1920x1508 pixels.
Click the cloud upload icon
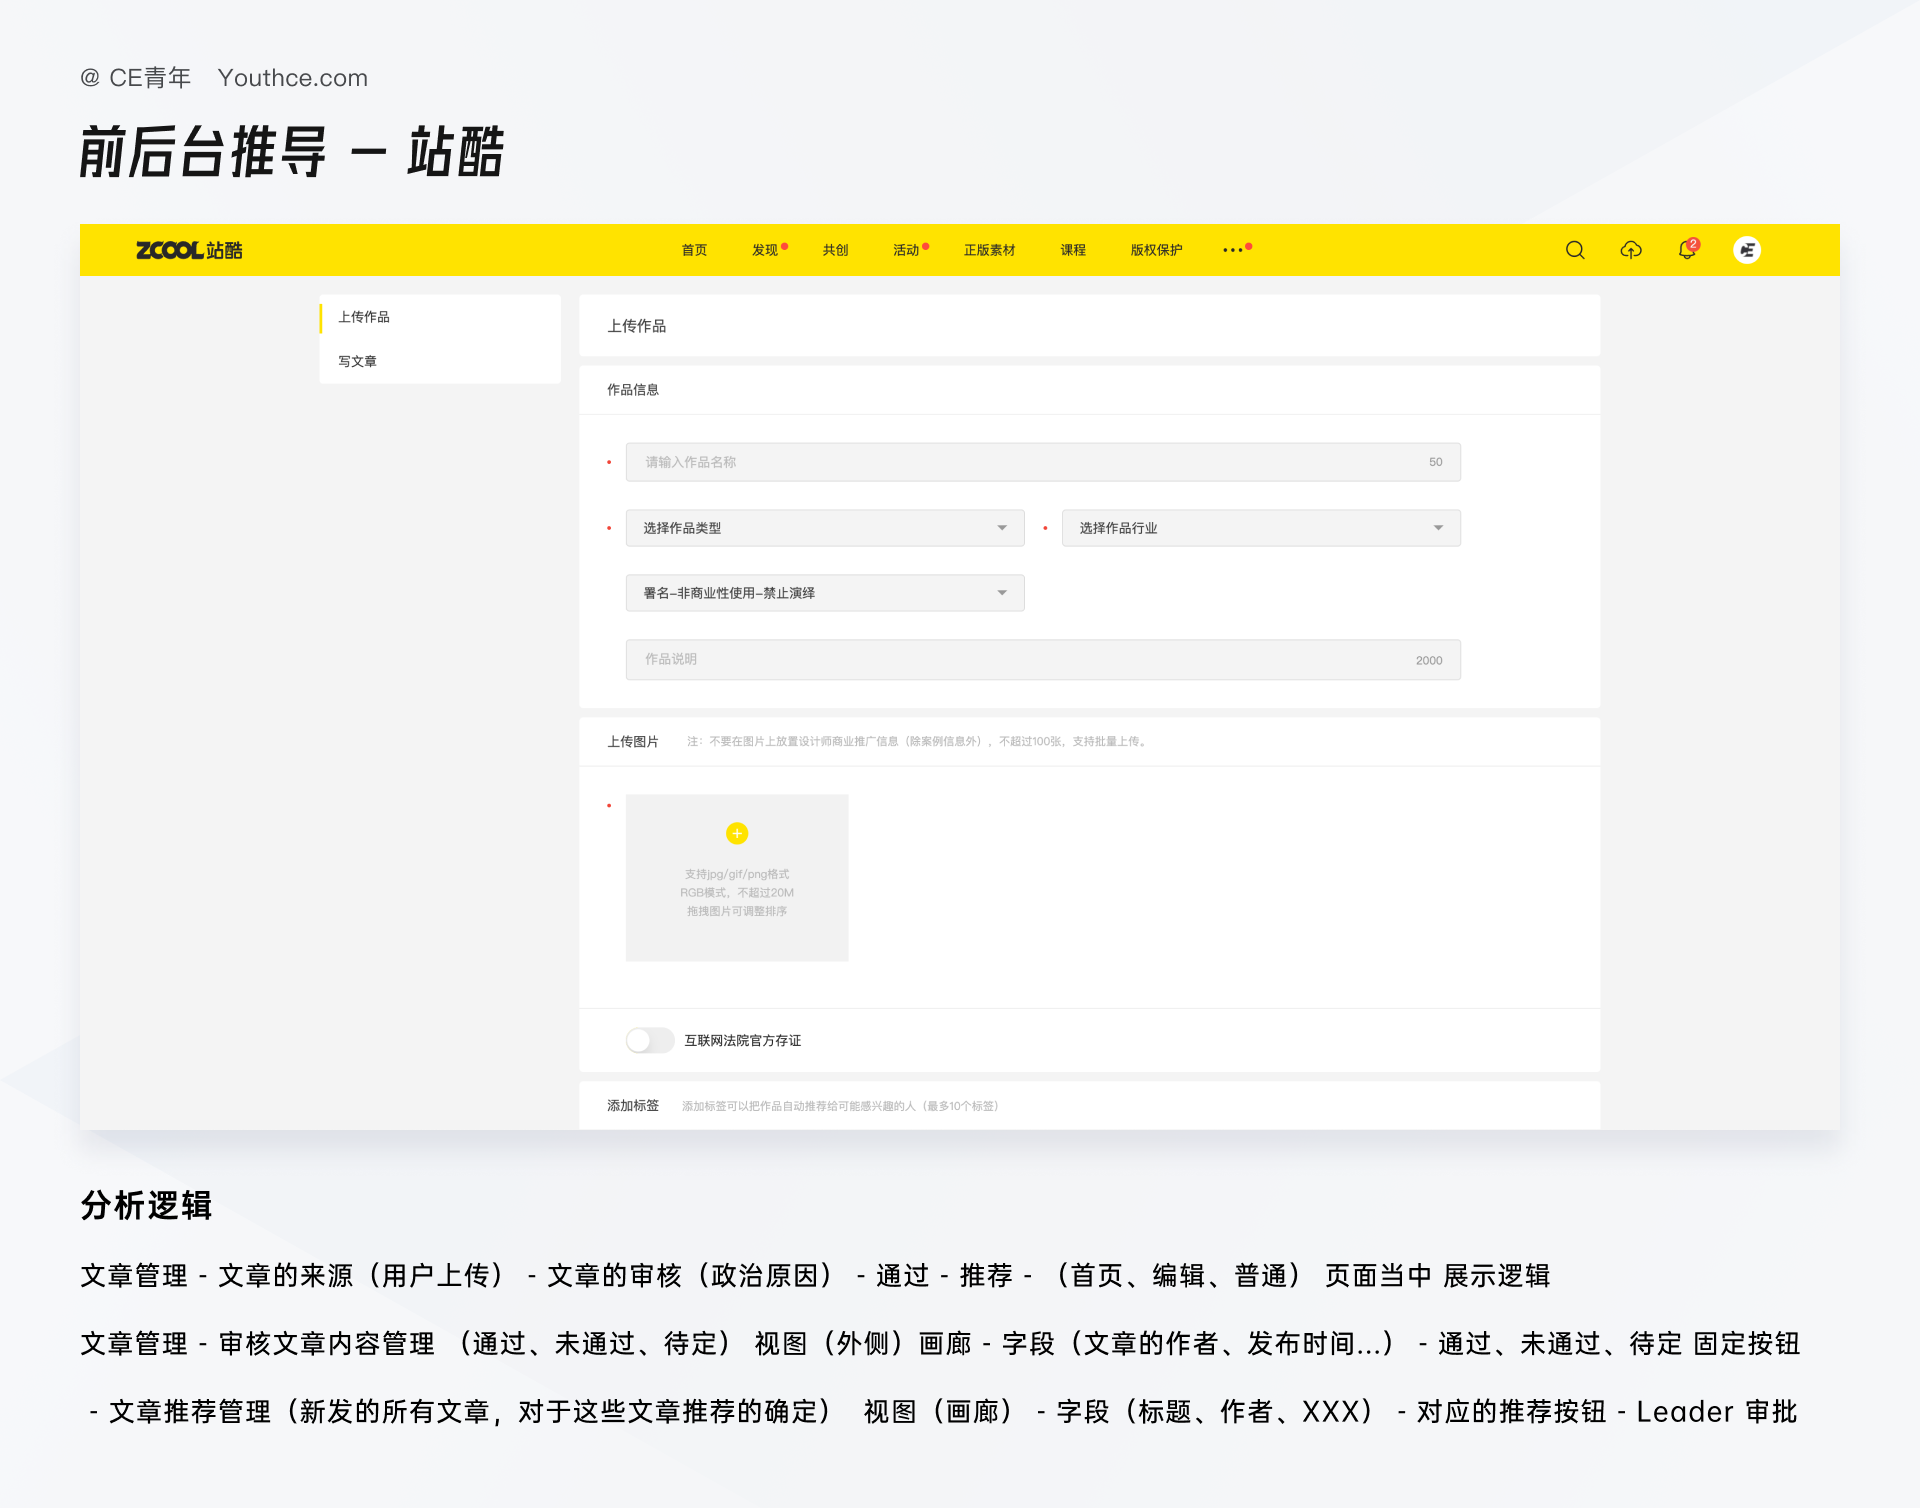(x=1631, y=250)
